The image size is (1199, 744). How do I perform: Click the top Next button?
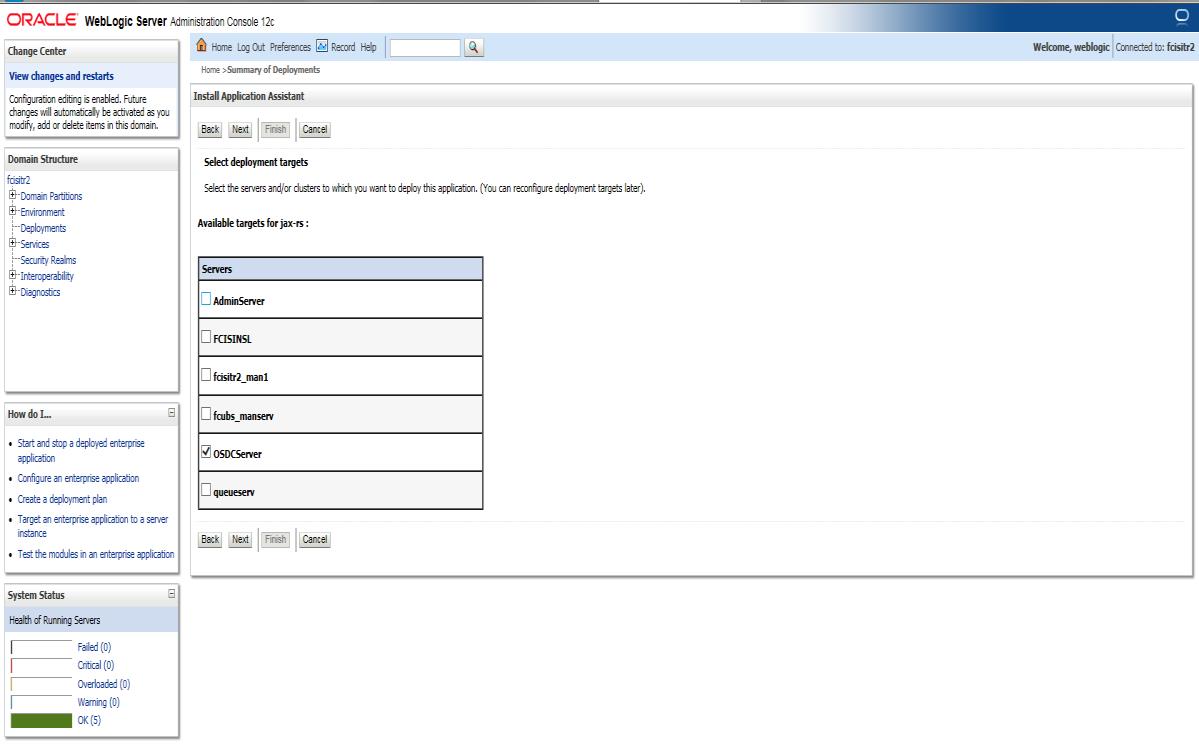(240, 129)
